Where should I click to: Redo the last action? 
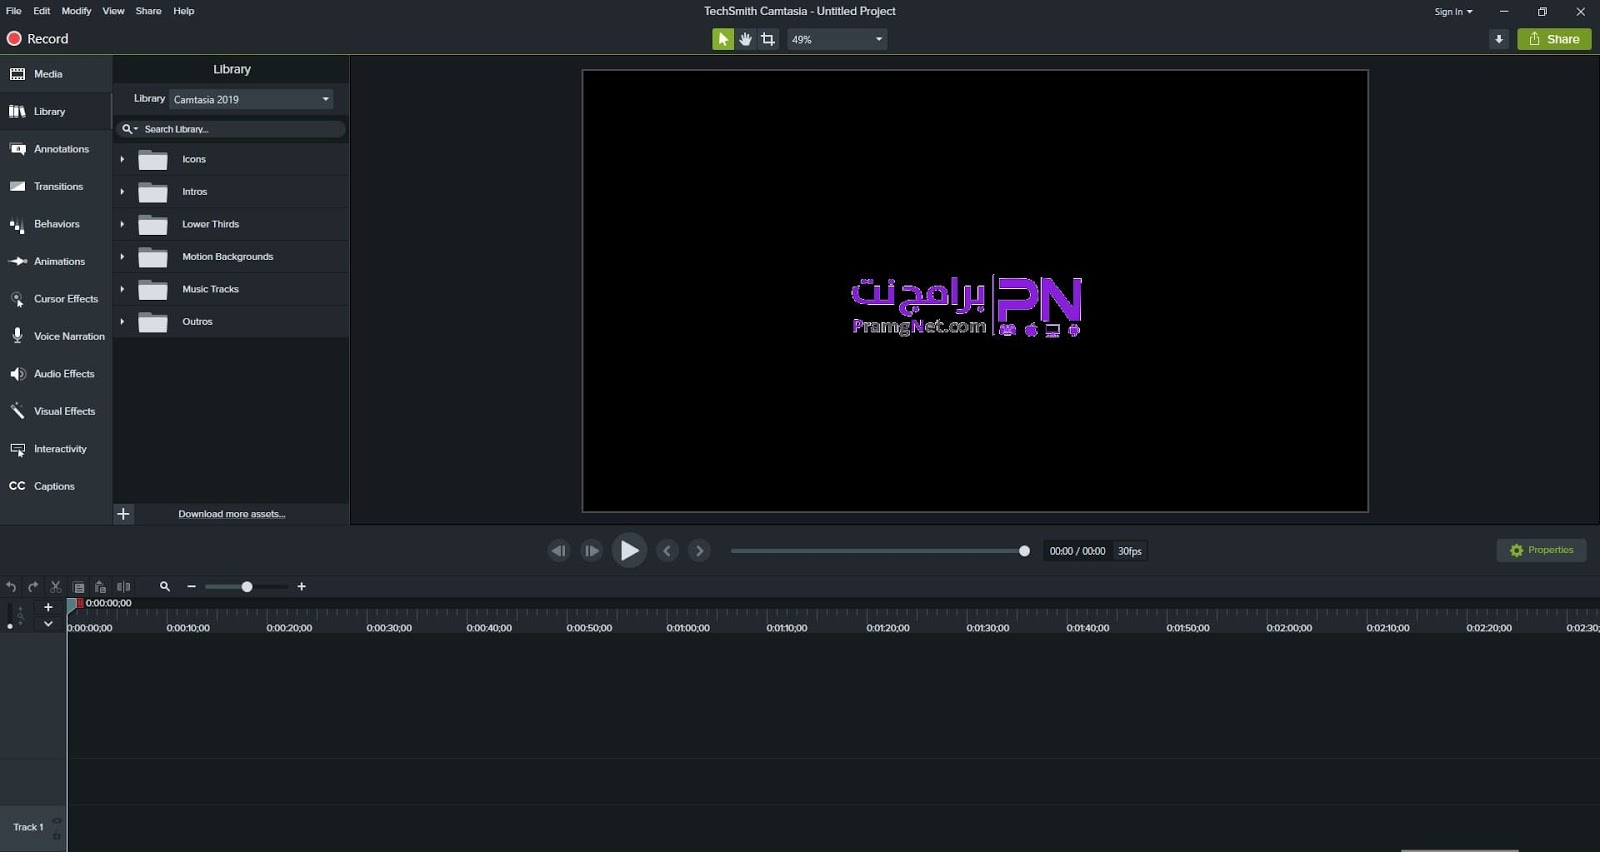pos(33,587)
